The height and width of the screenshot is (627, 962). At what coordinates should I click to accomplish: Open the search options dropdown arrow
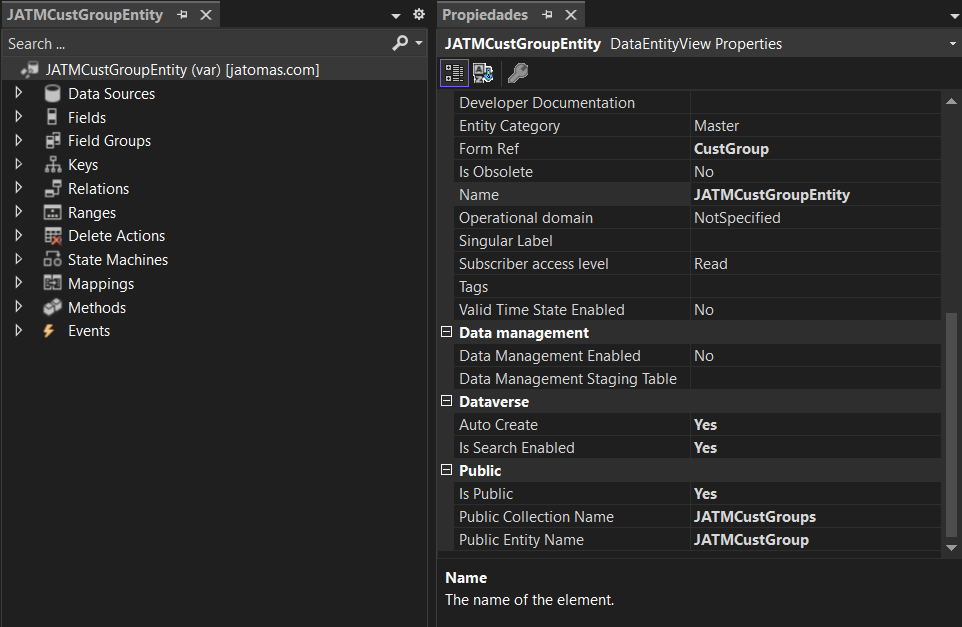[418, 43]
